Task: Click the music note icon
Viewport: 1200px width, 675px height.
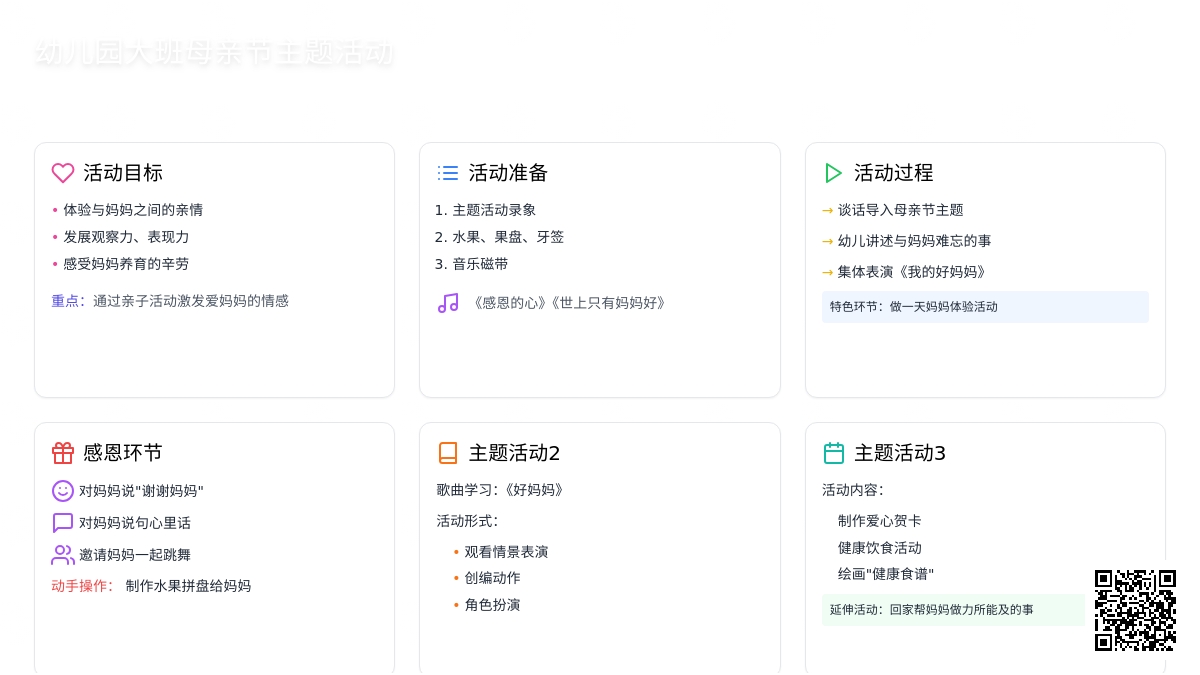Action: pyautogui.click(x=448, y=303)
